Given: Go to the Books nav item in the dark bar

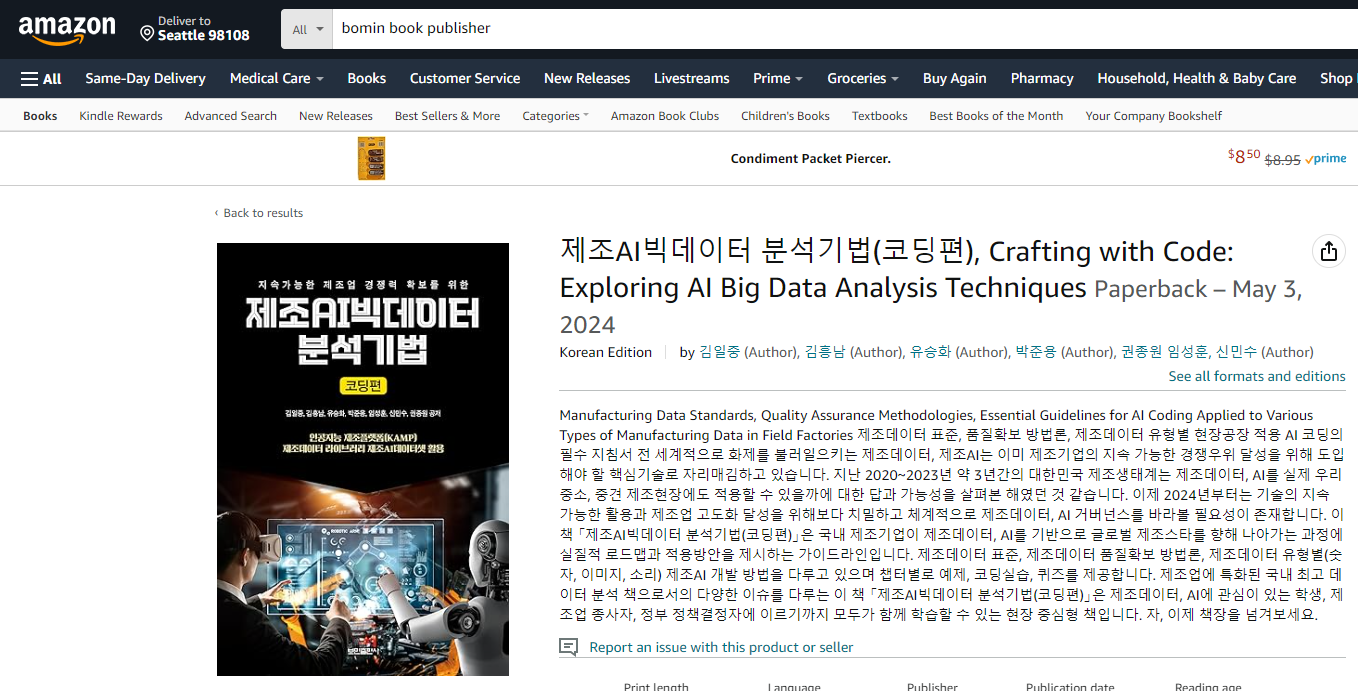Looking at the screenshot, I should tap(367, 78).
